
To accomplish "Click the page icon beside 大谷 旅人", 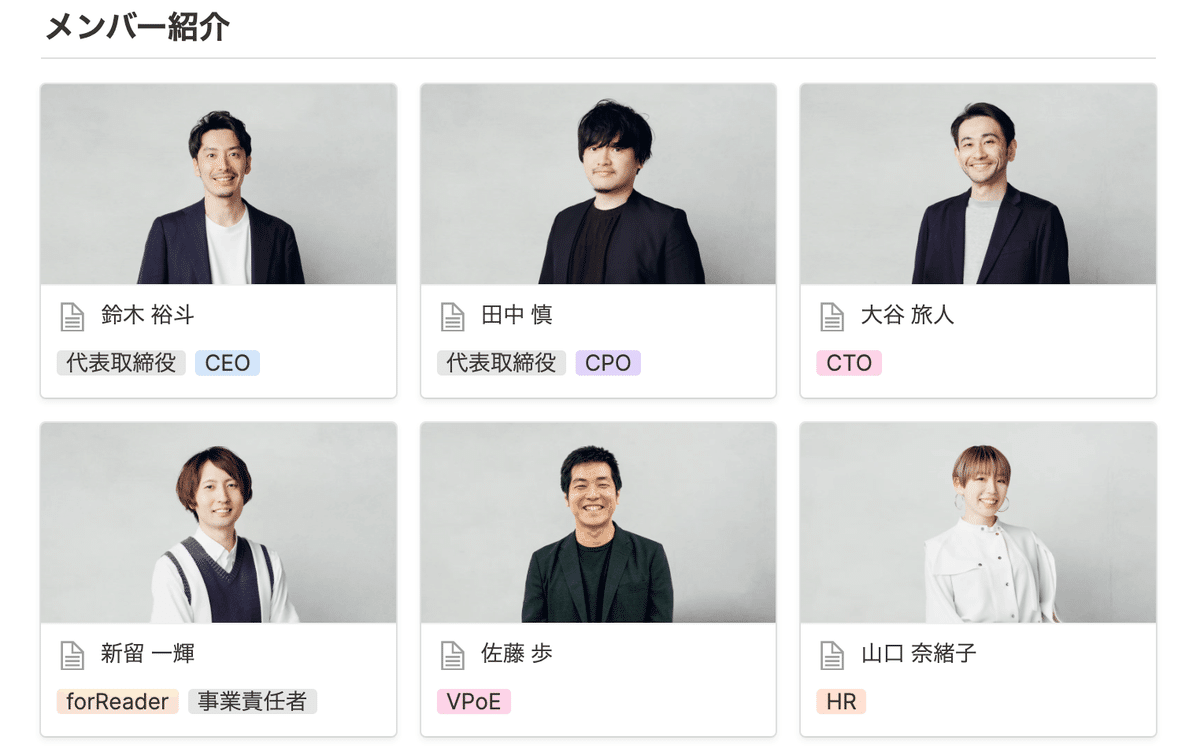I will [x=832, y=317].
